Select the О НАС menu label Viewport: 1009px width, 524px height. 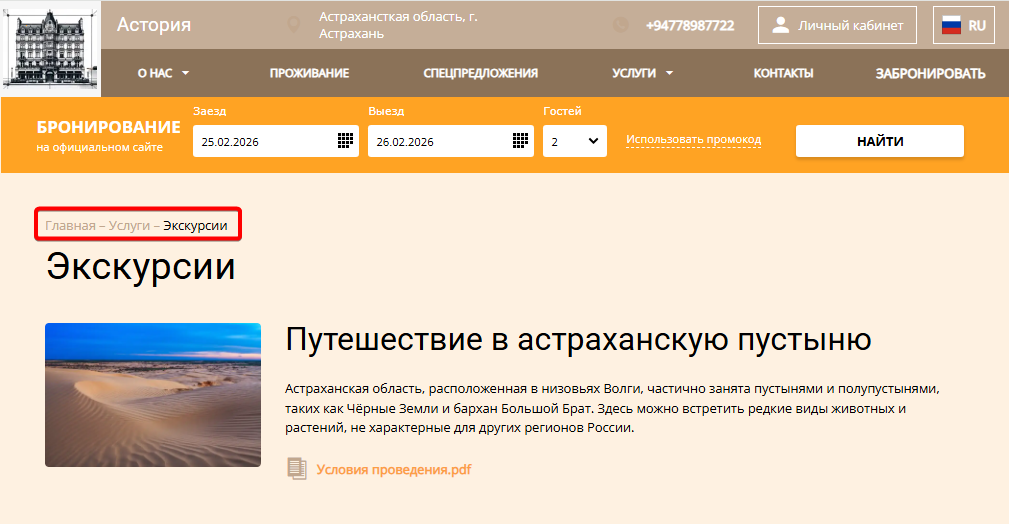coord(155,73)
